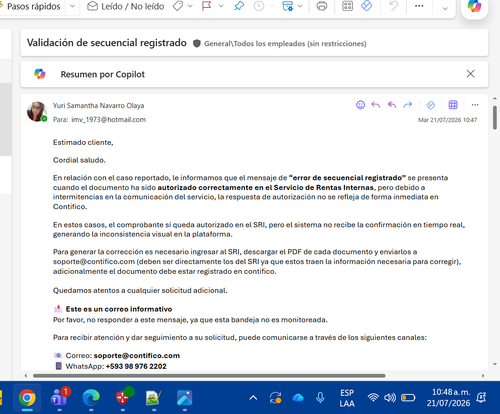Open the toolbar more options ellipsis
Image resolution: width=500 pixels, height=414 pixels.
(419, 6)
